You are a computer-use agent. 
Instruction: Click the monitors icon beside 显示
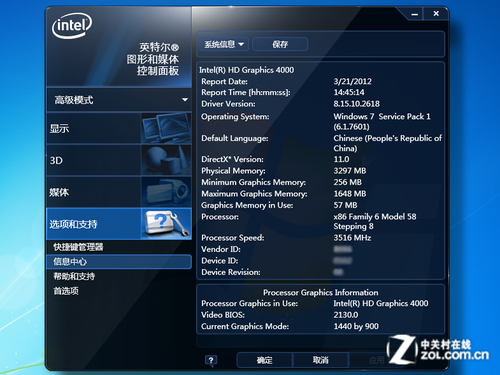click(x=166, y=128)
